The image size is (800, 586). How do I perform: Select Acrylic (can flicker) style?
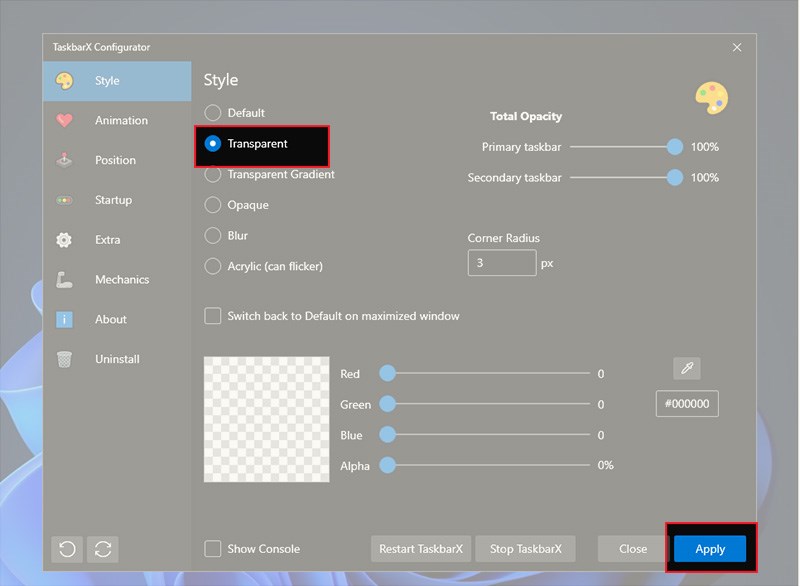tap(212, 266)
